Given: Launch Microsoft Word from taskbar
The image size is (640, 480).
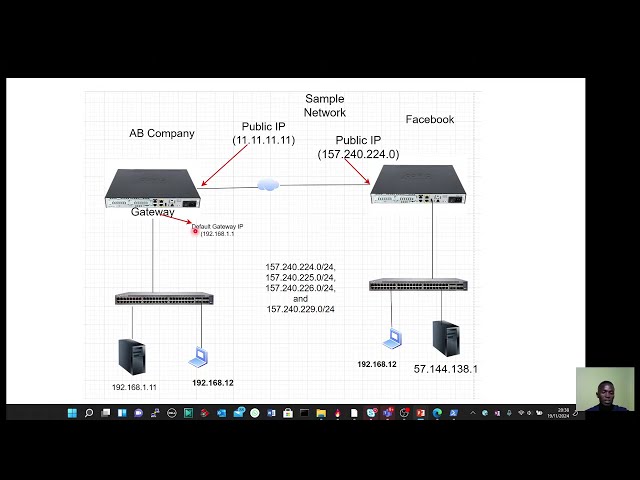Looking at the screenshot, I should (x=271, y=413).
